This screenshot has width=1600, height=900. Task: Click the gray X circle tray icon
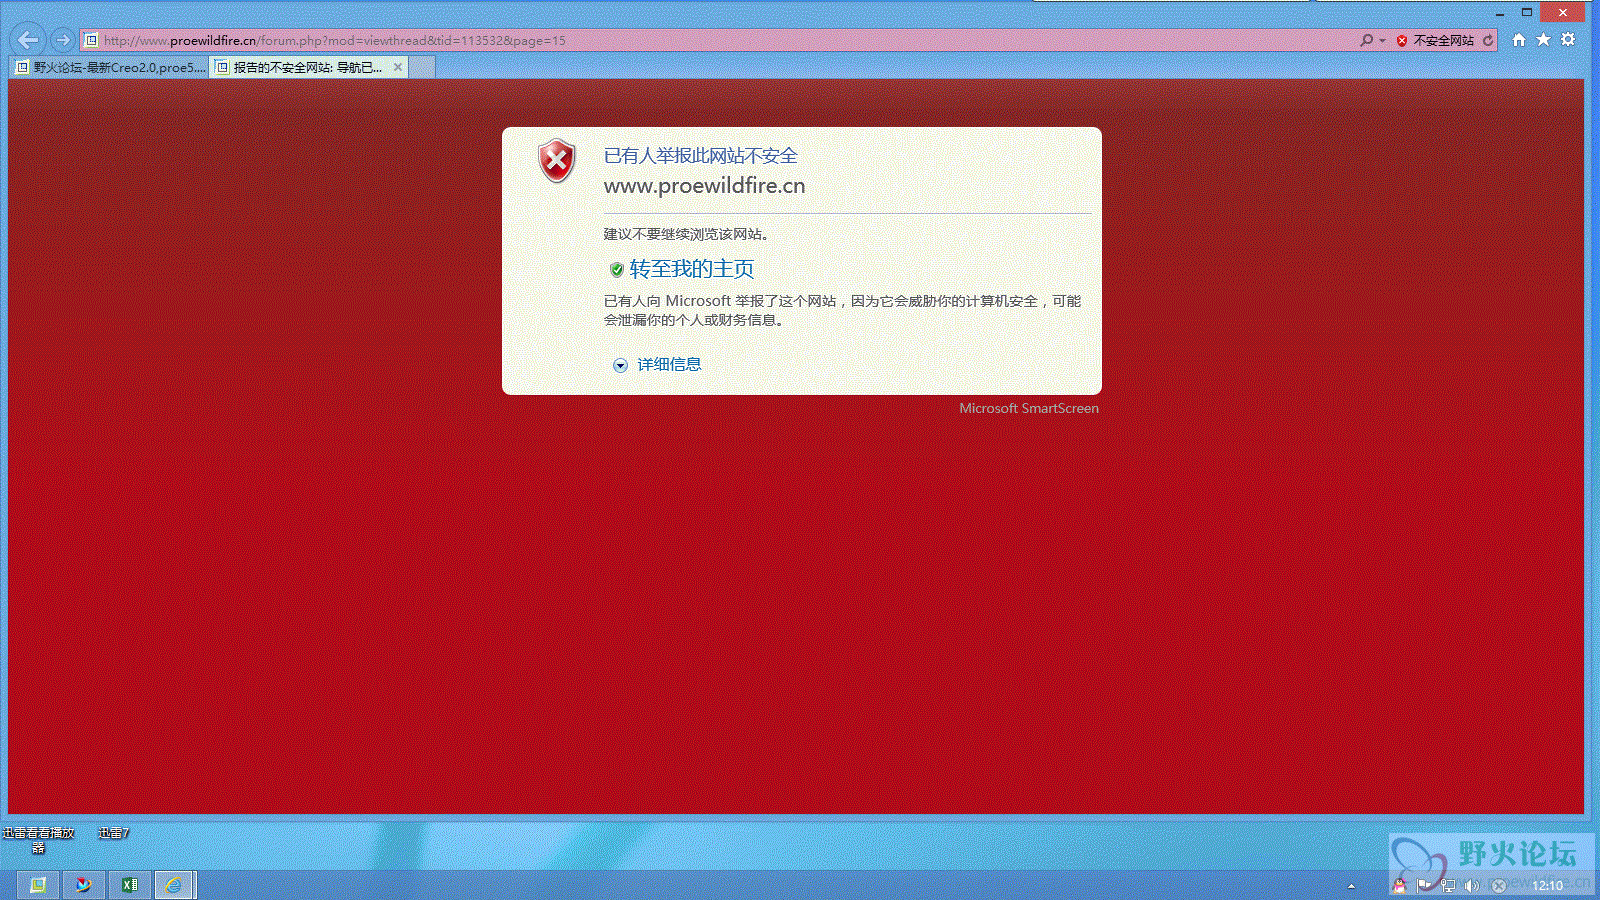click(1498, 886)
